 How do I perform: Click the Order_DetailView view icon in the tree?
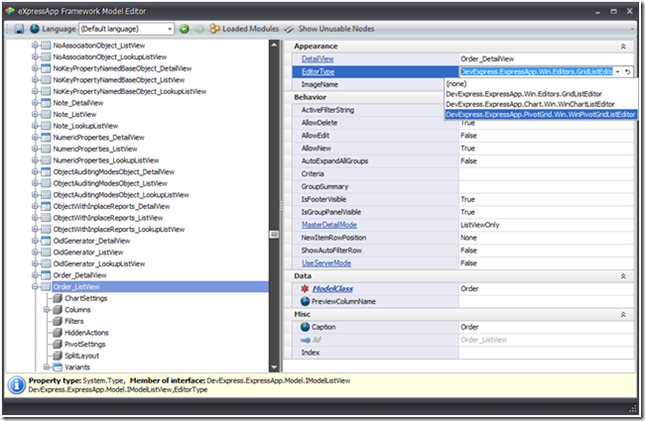[x=46, y=275]
